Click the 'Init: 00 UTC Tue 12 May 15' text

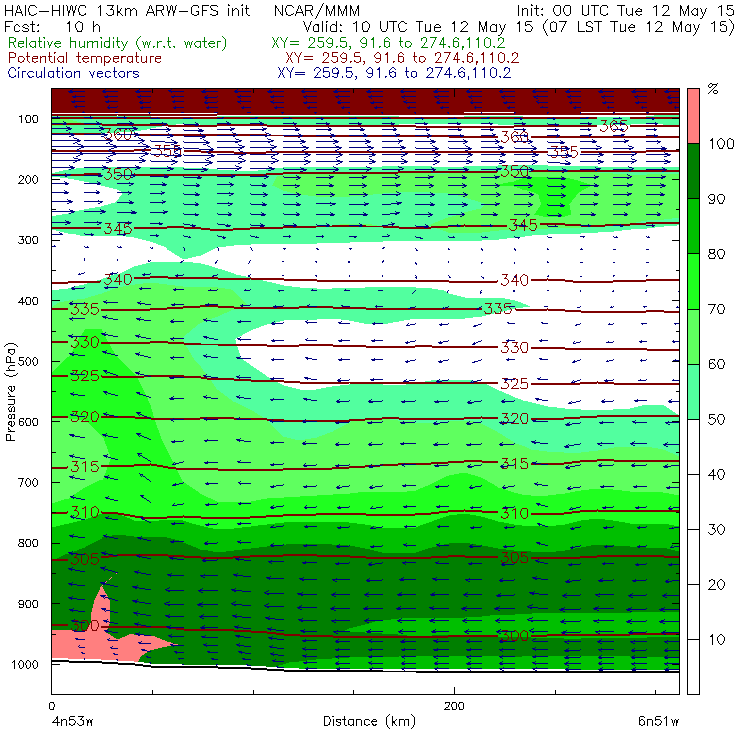pyautogui.click(x=625, y=10)
